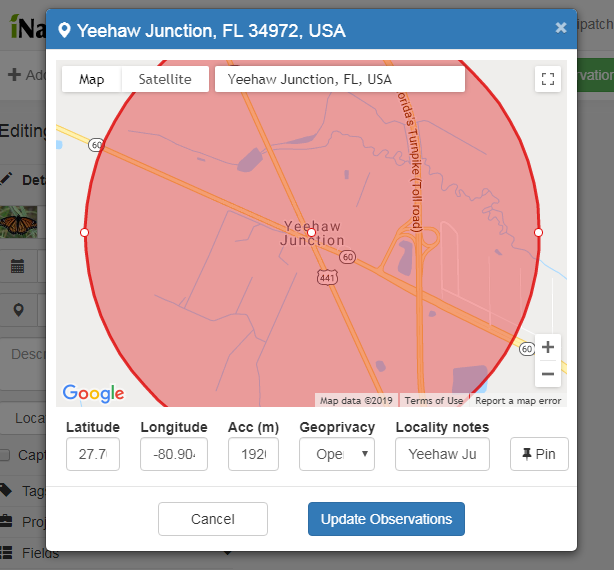This screenshot has width=614, height=570.
Task: Click the Longitude input field
Action: (174, 454)
